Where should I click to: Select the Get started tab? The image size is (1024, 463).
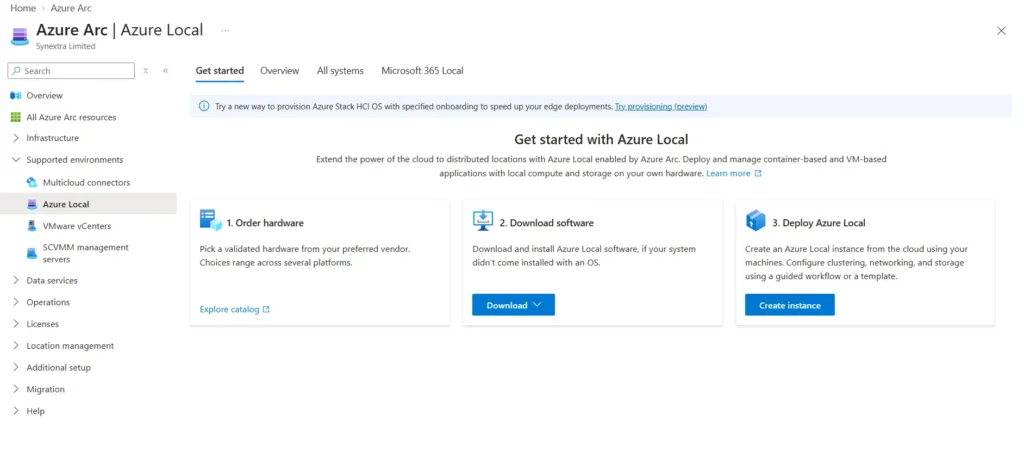tap(219, 71)
